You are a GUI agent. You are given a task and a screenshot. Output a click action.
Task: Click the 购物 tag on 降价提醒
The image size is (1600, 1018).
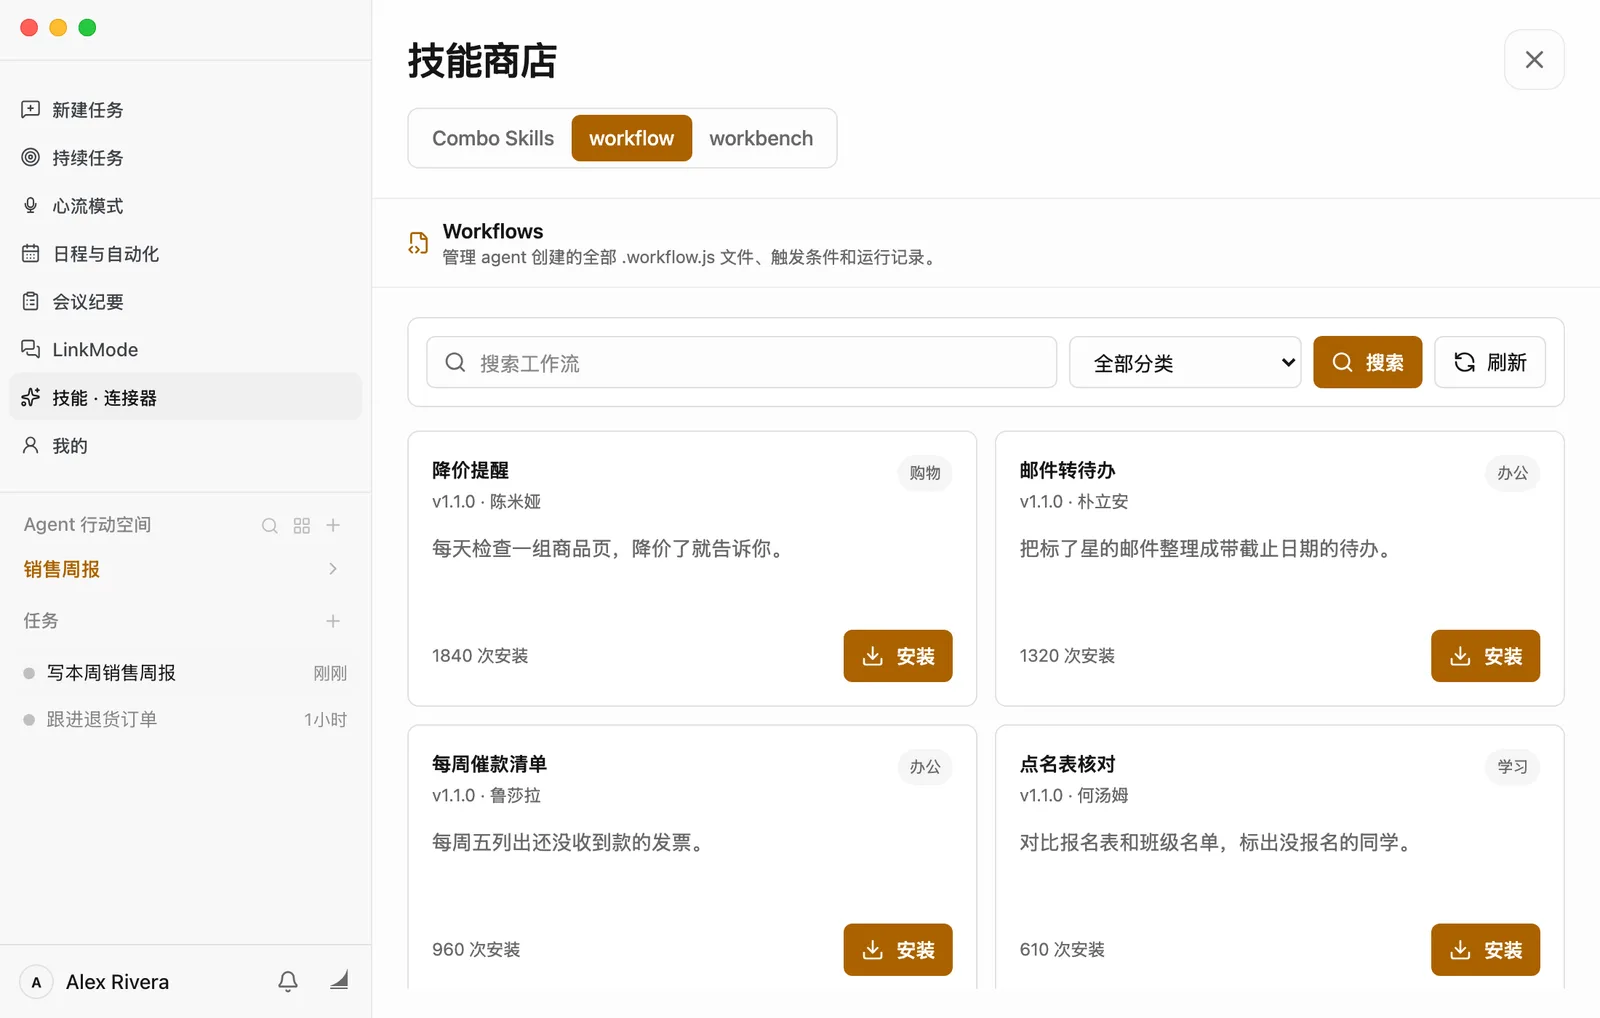pyautogui.click(x=925, y=473)
